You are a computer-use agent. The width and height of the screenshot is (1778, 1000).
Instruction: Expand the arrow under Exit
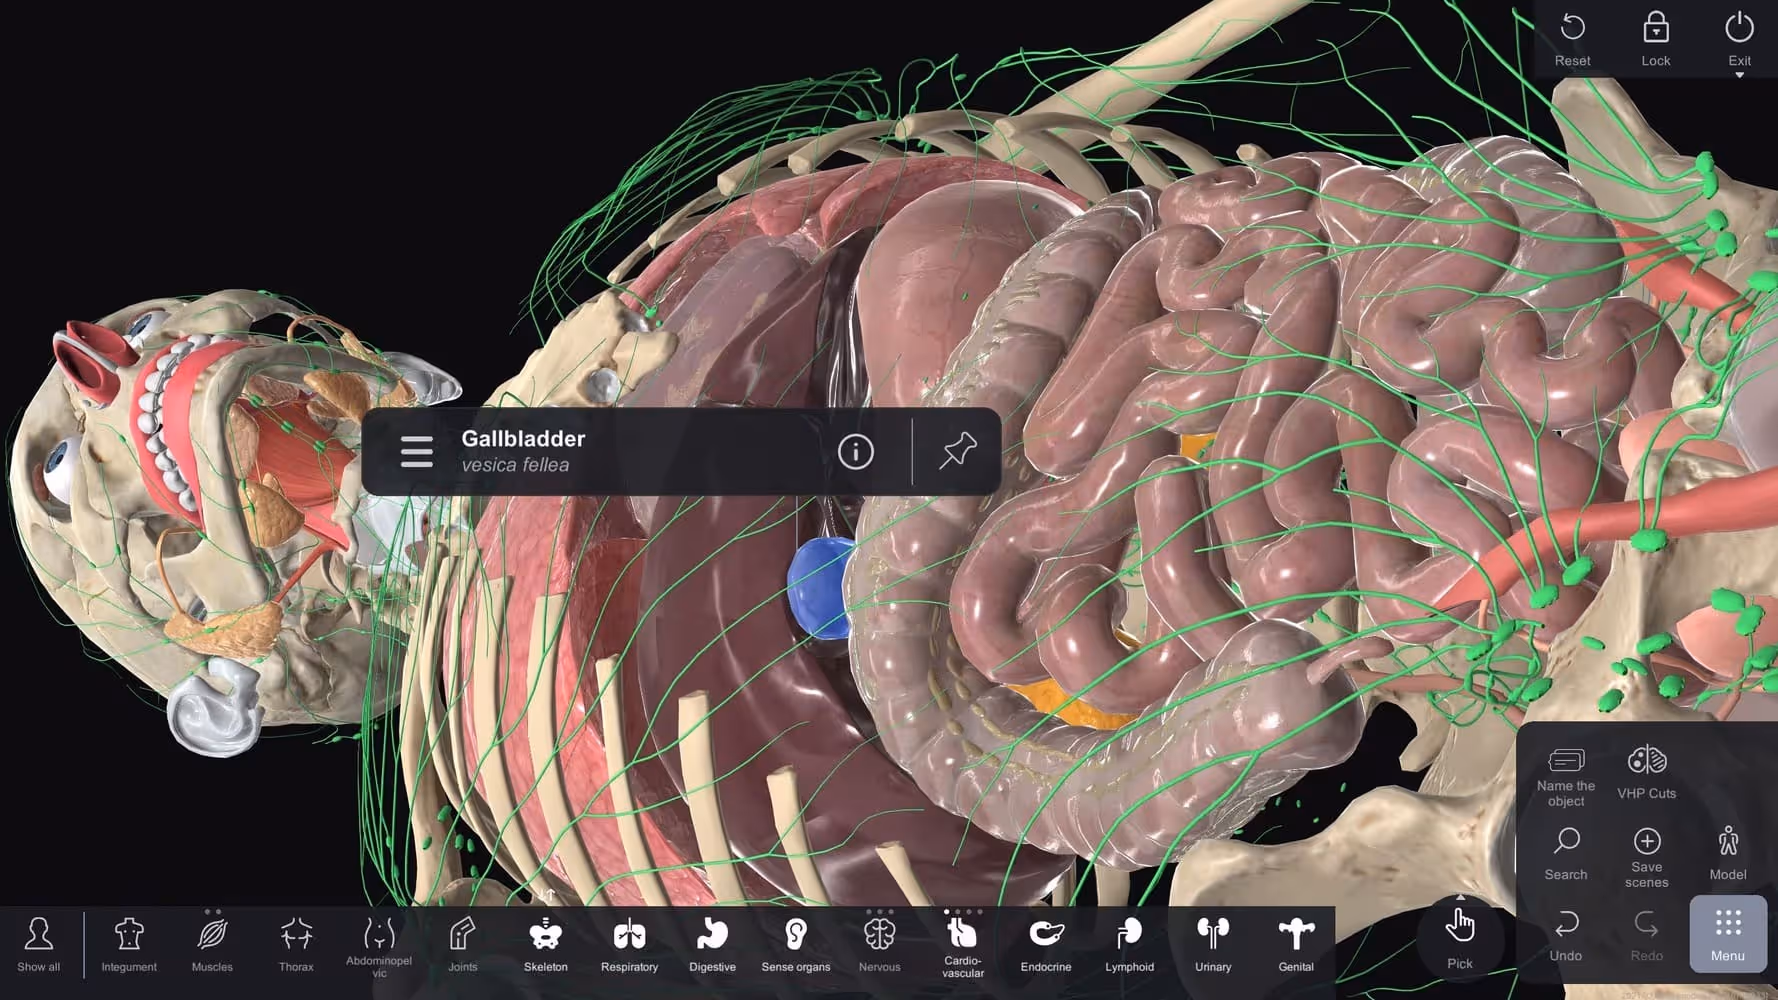(x=1739, y=72)
